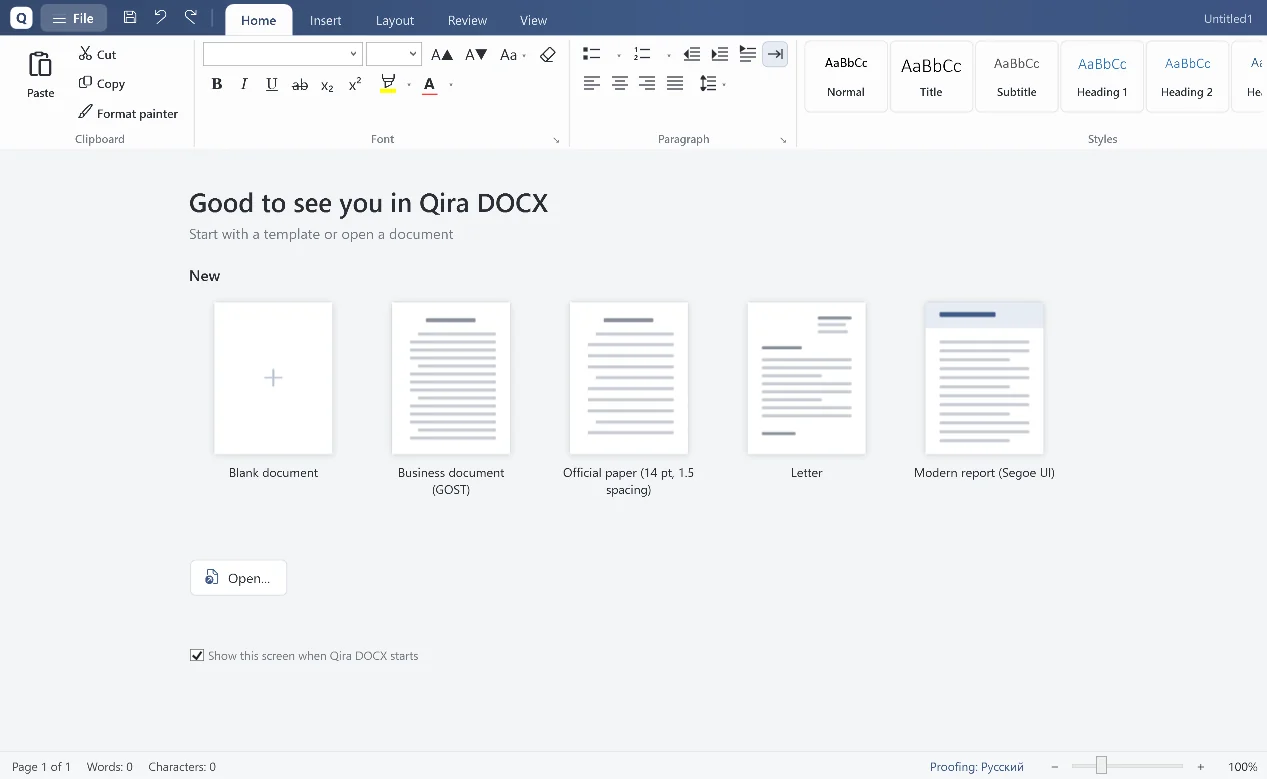
Task: Justify the paragraph text
Action: coord(675,84)
